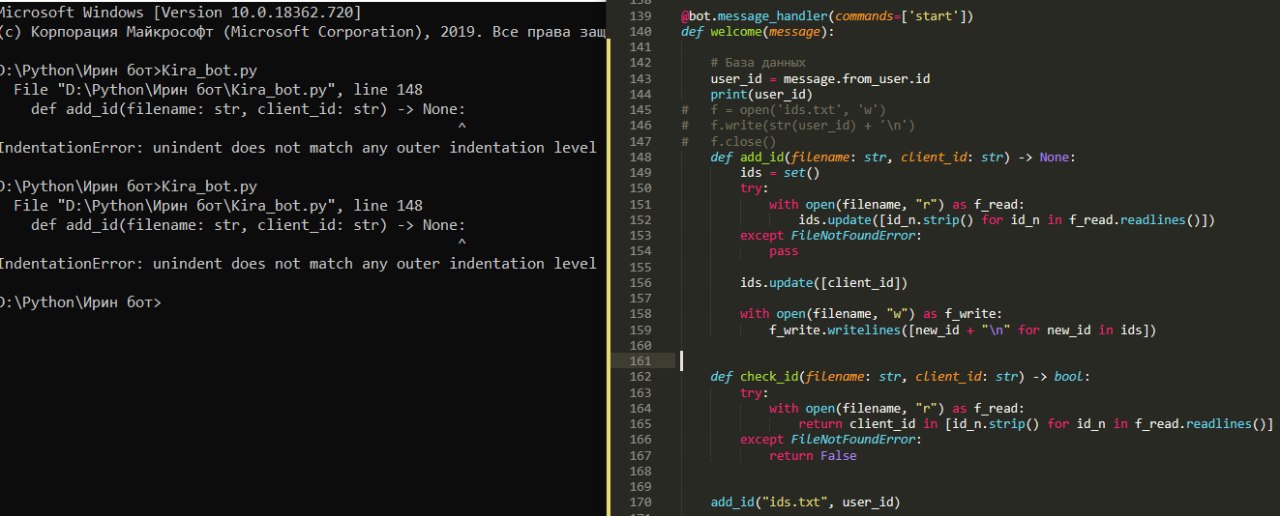Click line number 141 in the gutter
This screenshot has width=1280, height=516.
641,47
